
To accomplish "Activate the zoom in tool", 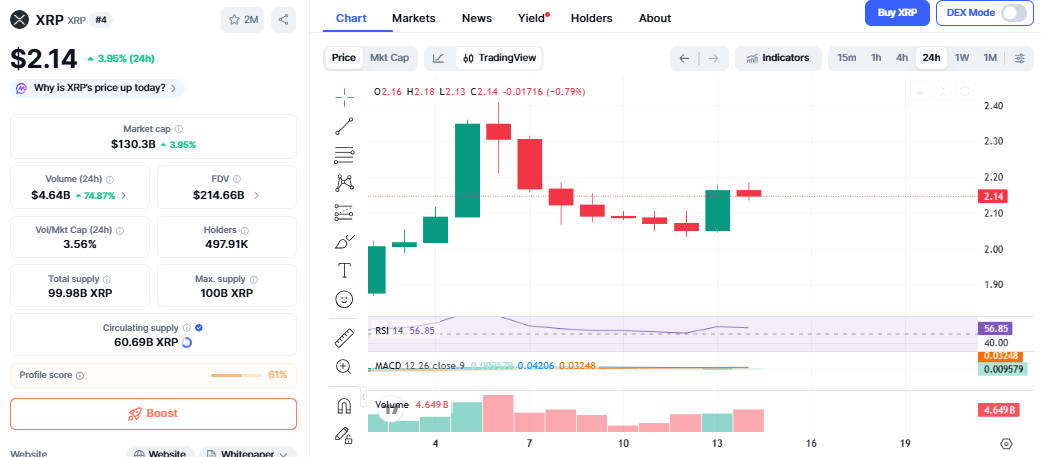I will 344,367.
